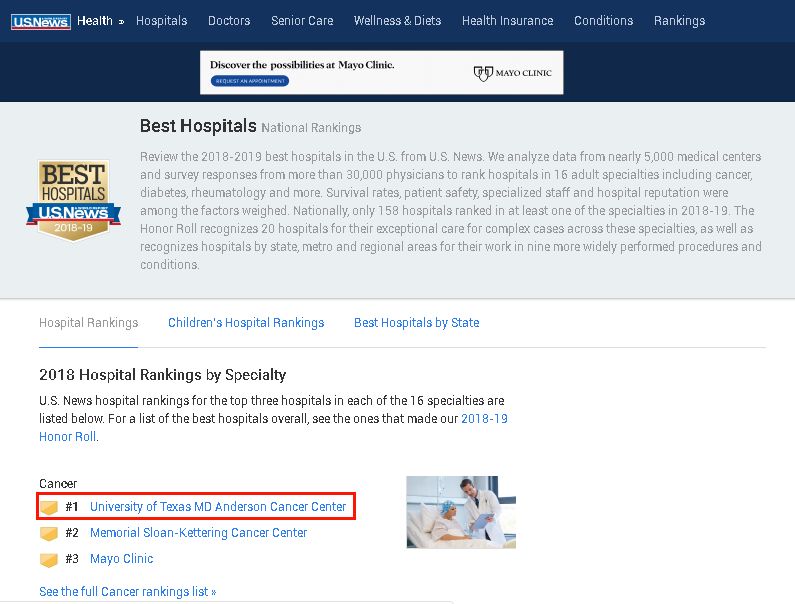This screenshot has height=604, width=795.
Task: Click the arrow beside Health
Action: point(121,22)
